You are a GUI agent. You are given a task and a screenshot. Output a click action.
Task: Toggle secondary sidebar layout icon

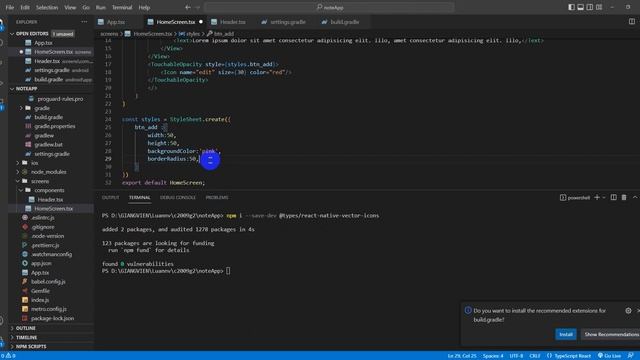click(x=590, y=7)
